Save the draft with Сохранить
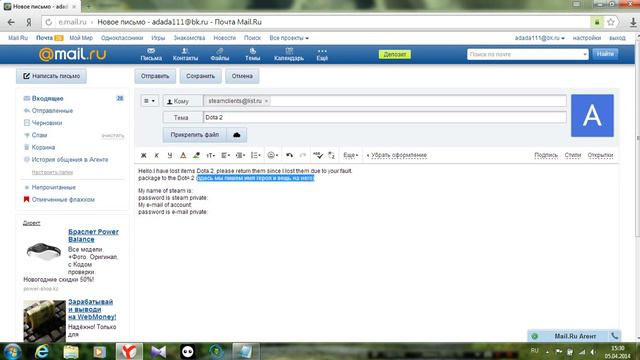This screenshot has height=360, width=640. point(200,76)
